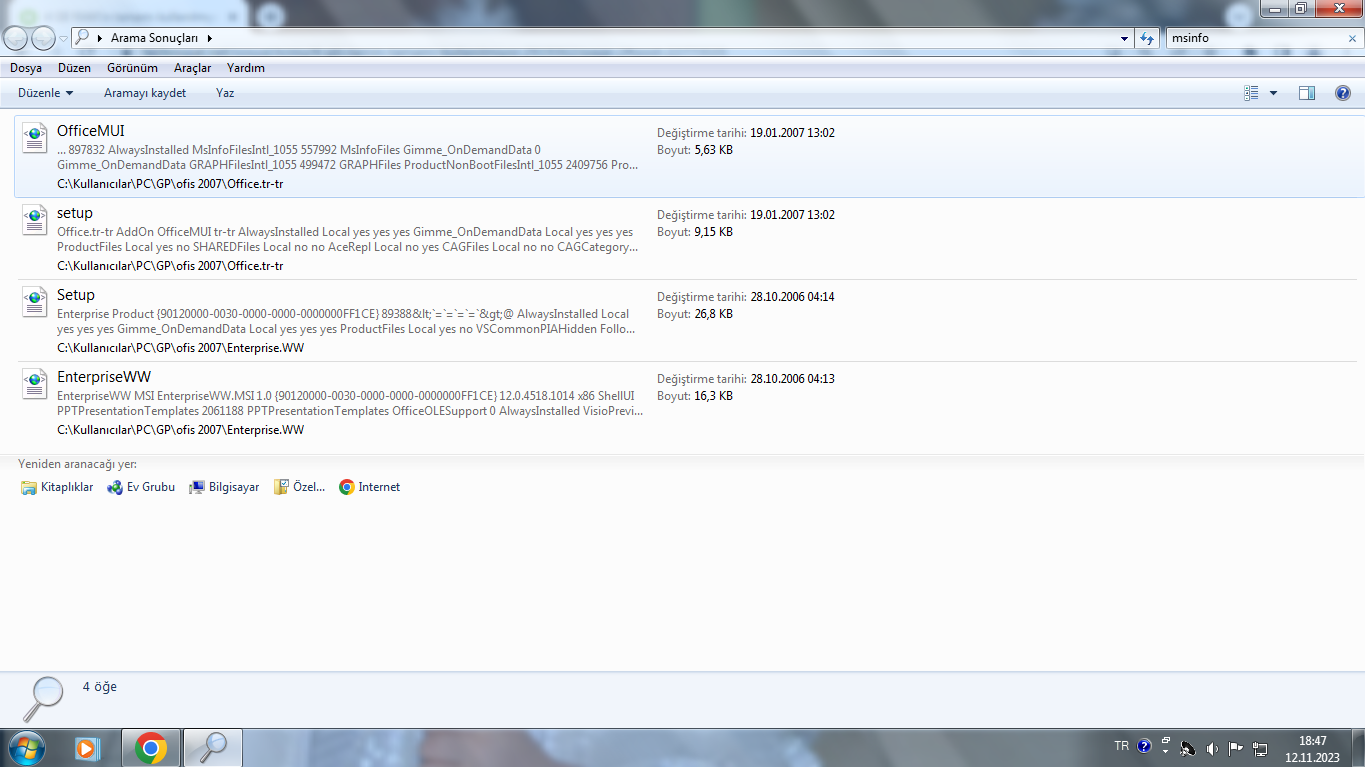The height and width of the screenshot is (767, 1365).
Task: Click the 16,3 KB size value
Action: tap(714, 396)
